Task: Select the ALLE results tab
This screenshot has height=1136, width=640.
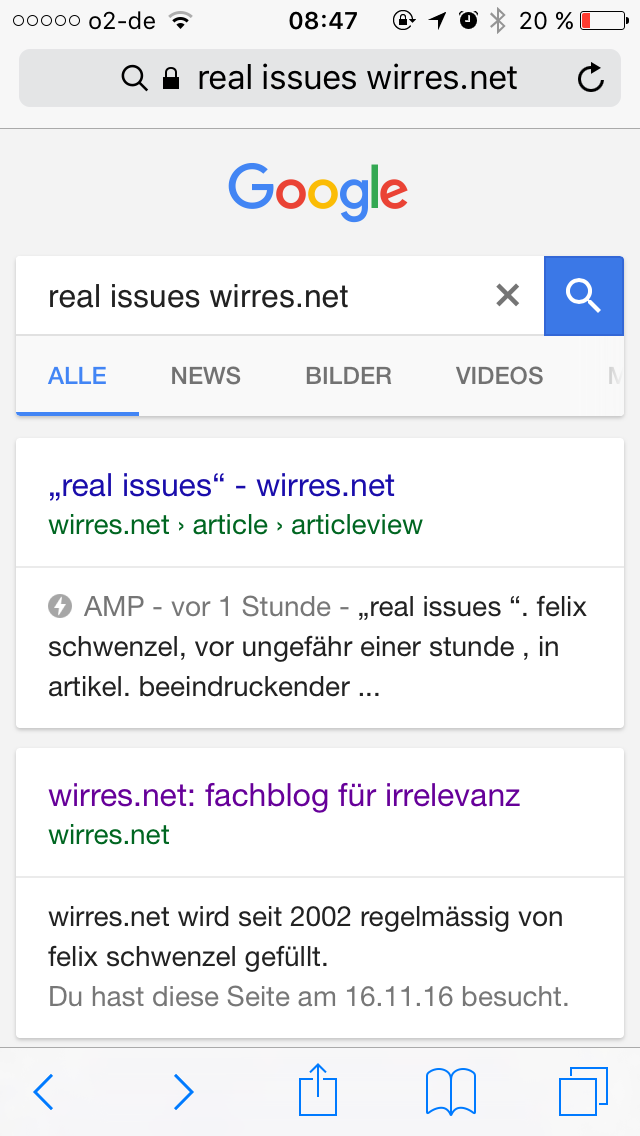Action: [x=78, y=375]
